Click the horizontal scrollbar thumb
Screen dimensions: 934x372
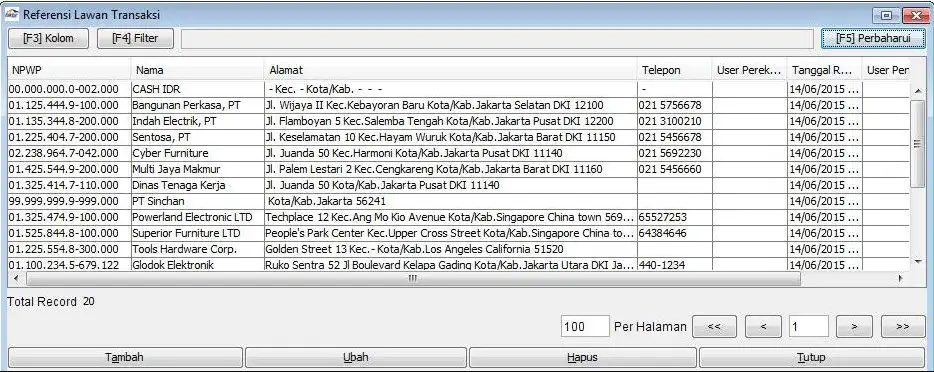(413, 278)
